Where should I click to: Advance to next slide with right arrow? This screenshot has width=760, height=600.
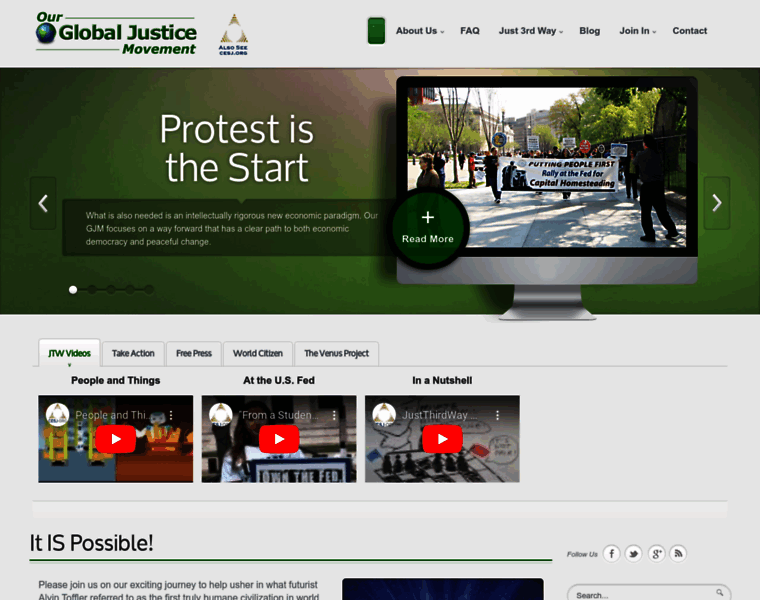pos(717,203)
